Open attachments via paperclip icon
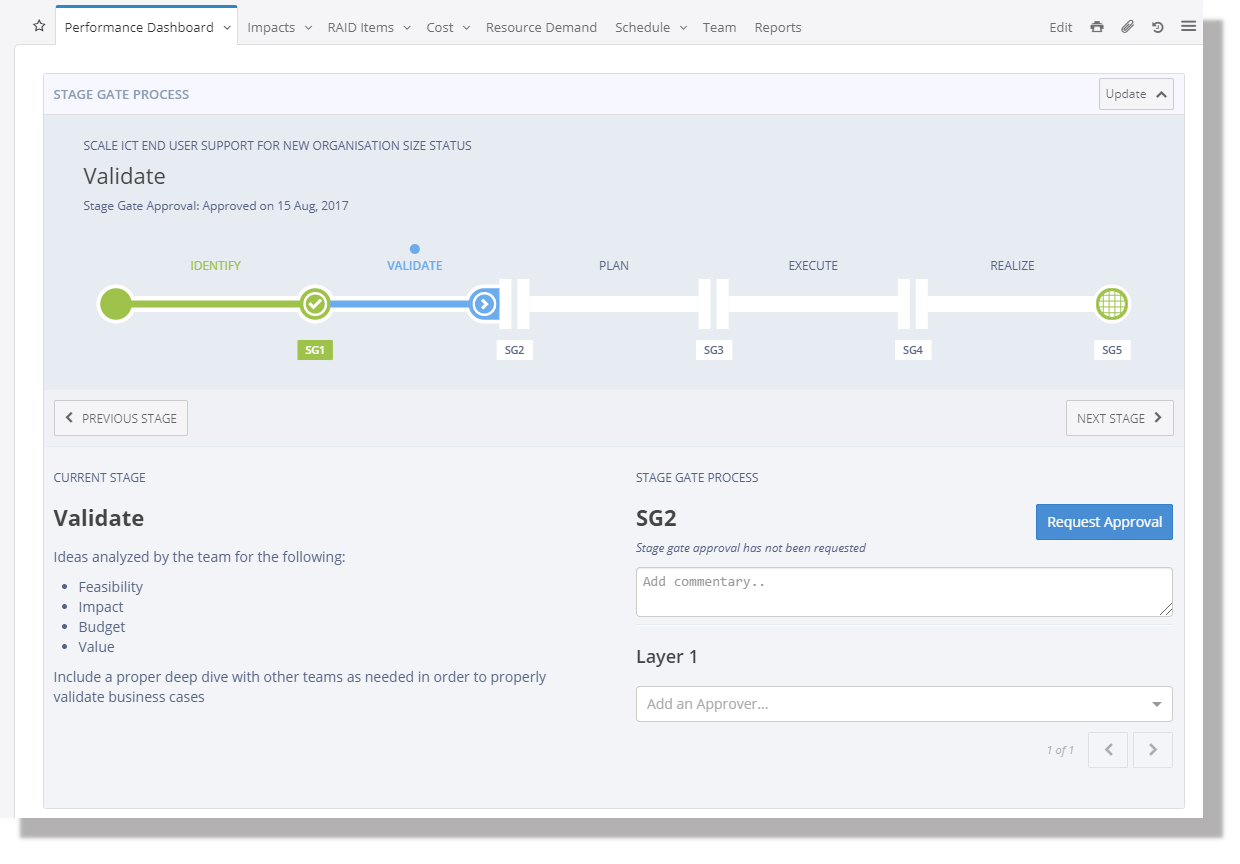Image resolution: width=1240 pixels, height=864 pixels. pyautogui.click(x=1127, y=27)
